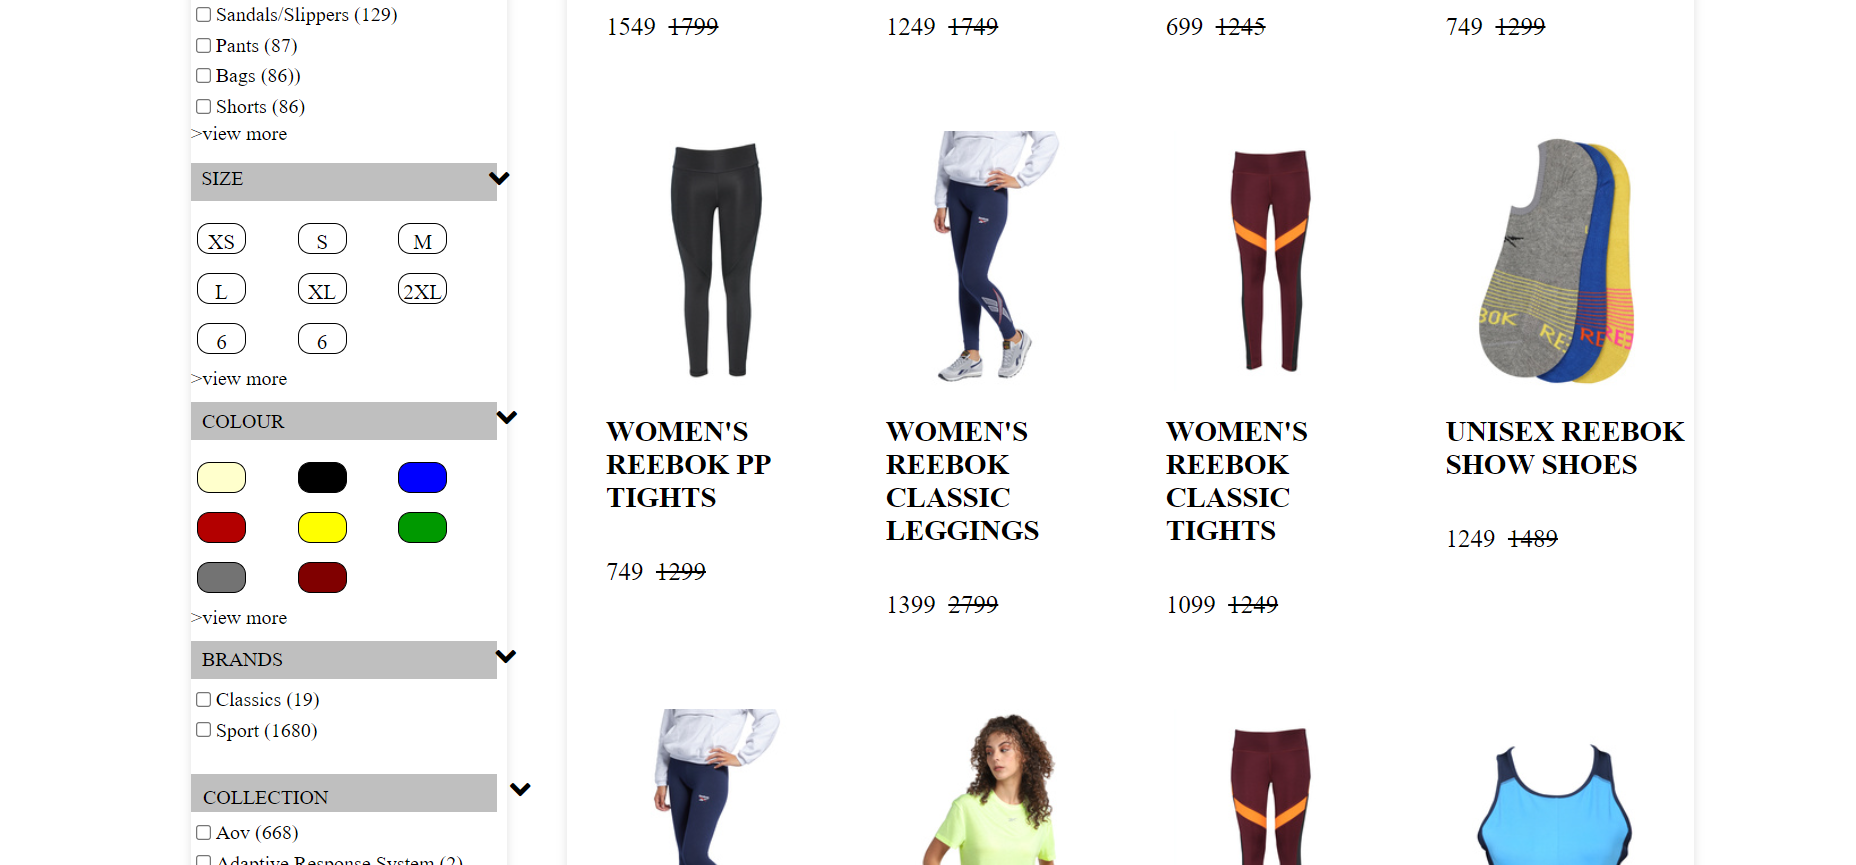1856x865 pixels.
Task: Toggle the COLLECTION section chevron
Action: [520, 789]
